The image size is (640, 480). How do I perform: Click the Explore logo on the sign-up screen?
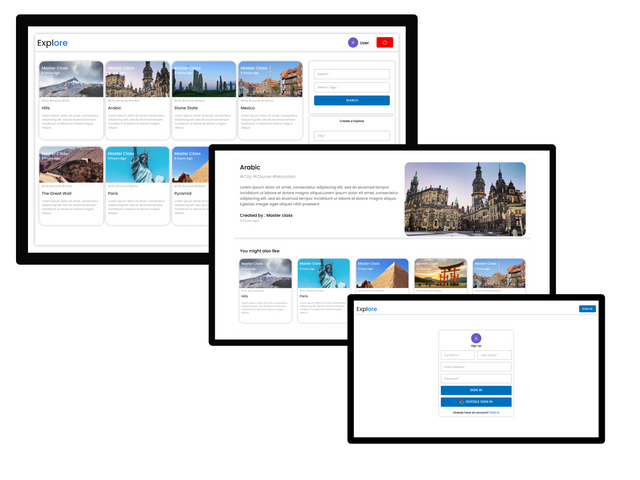pos(367,309)
